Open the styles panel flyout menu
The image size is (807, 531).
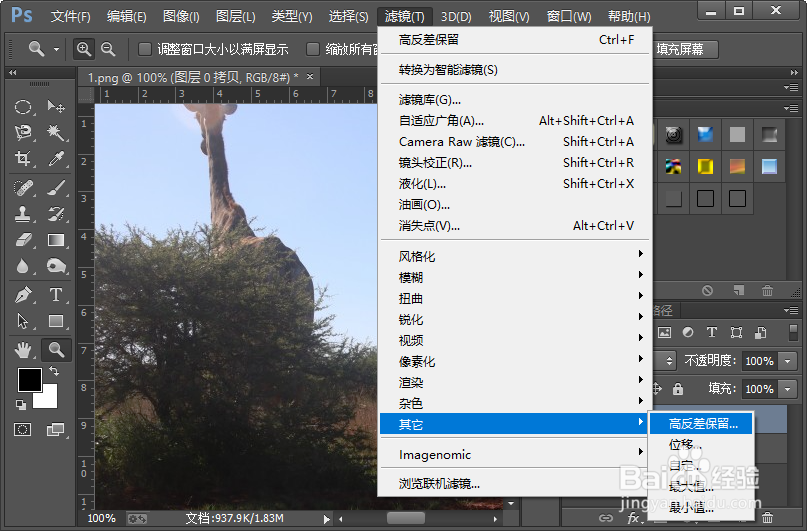(x=791, y=108)
